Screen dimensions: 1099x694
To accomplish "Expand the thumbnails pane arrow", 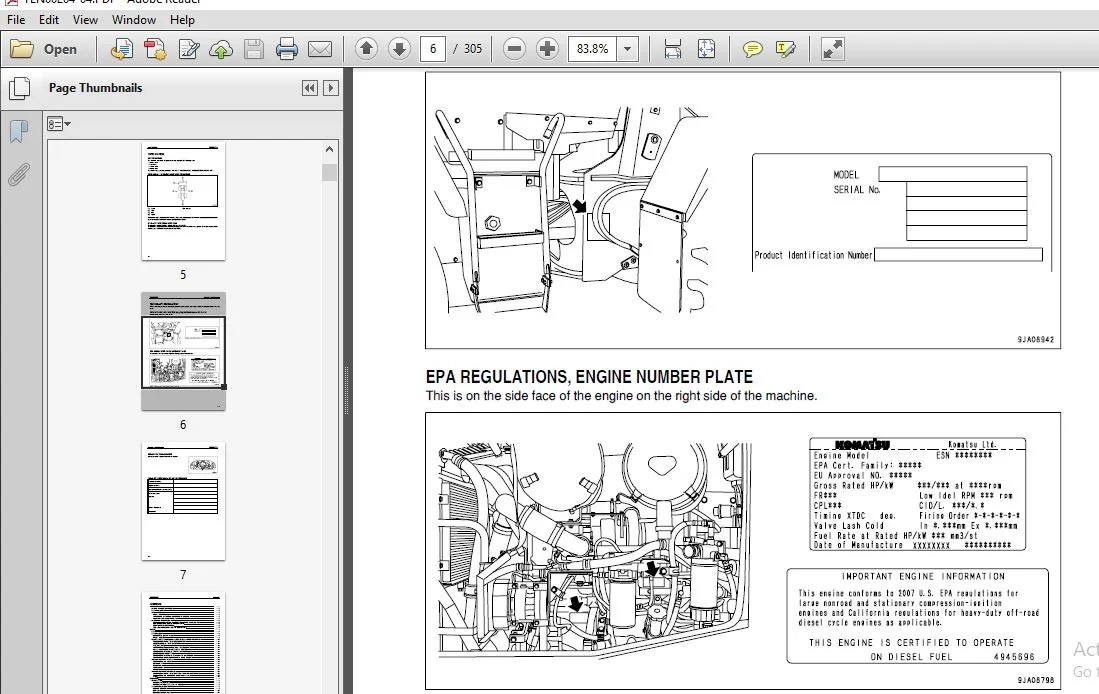I will pos(331,88).
